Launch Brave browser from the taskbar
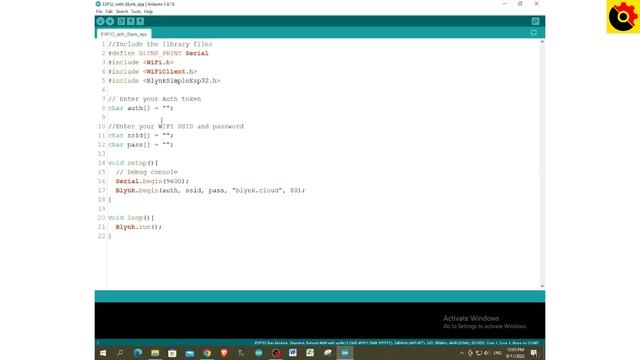 pyautogui.click(x=224, y=353)
